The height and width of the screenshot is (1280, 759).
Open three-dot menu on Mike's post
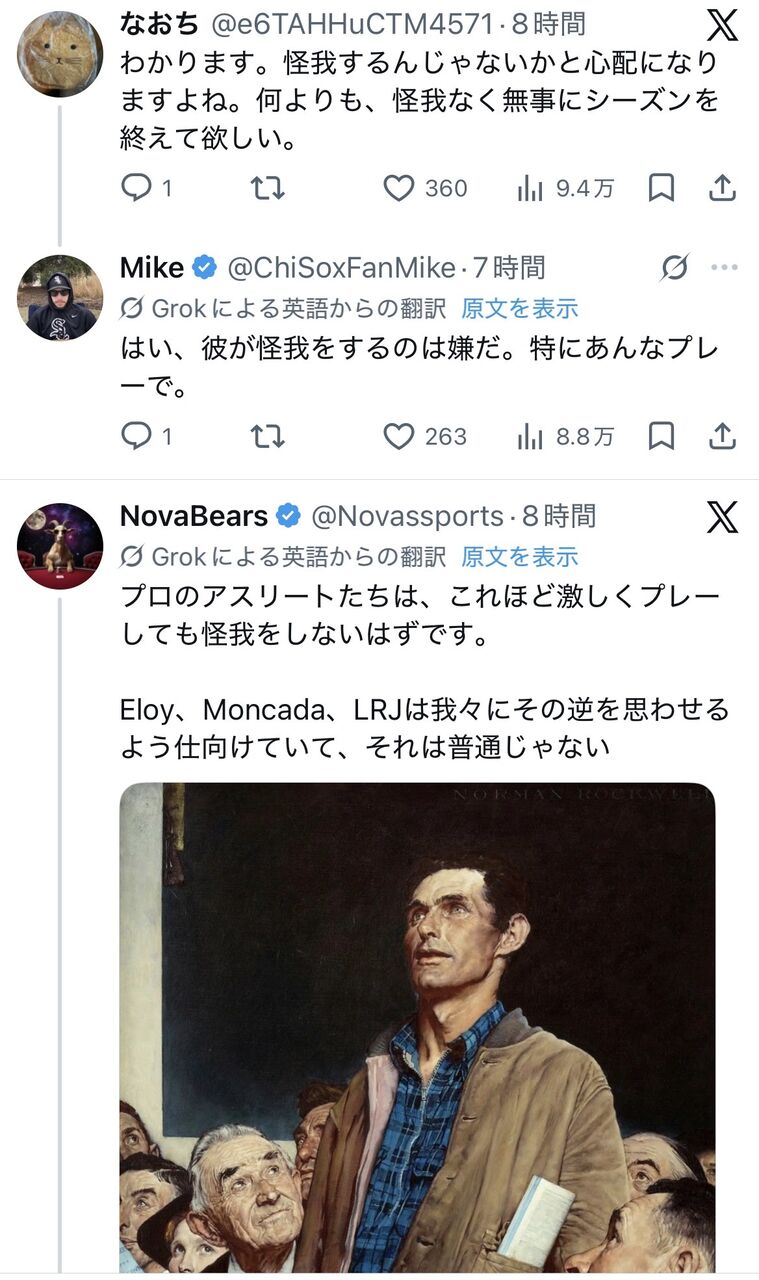pos(723,268)
